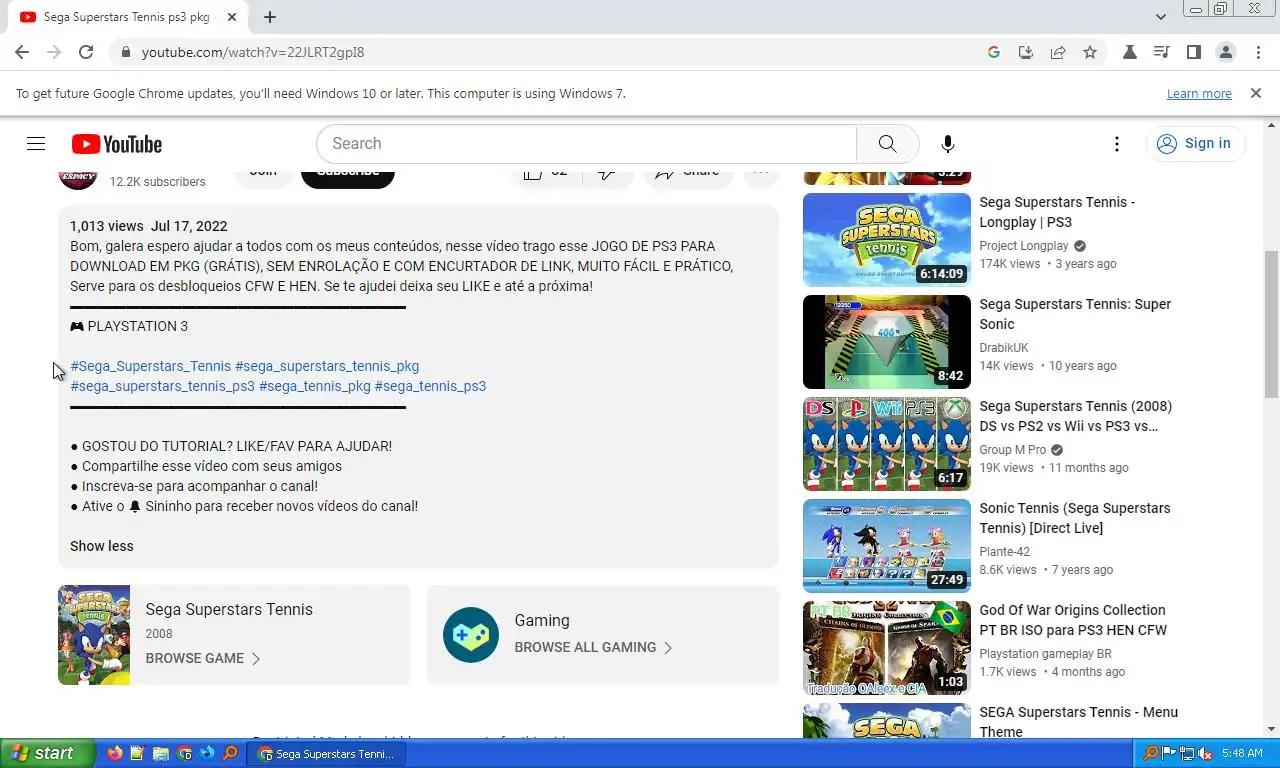The width and height of the screenshot is (1280, 768).
Task: View site information lock icon
Action: (x=125, y=52)
